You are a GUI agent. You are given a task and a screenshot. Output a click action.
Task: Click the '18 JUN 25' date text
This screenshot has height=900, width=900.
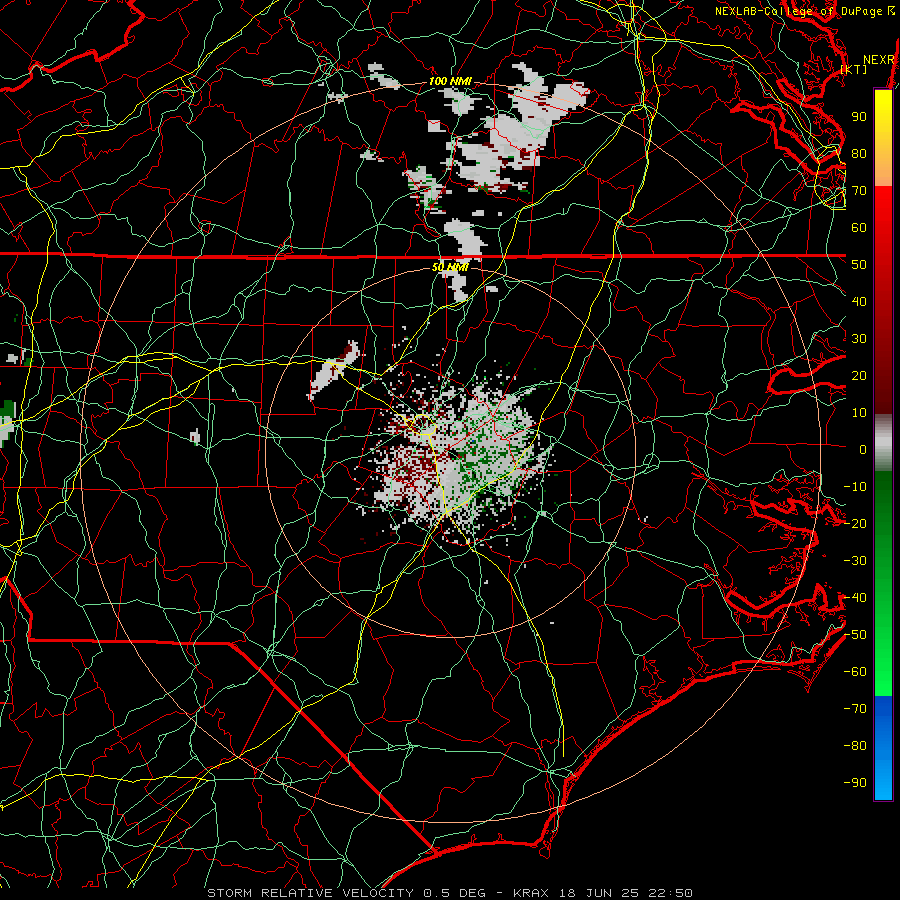[599, 893]
